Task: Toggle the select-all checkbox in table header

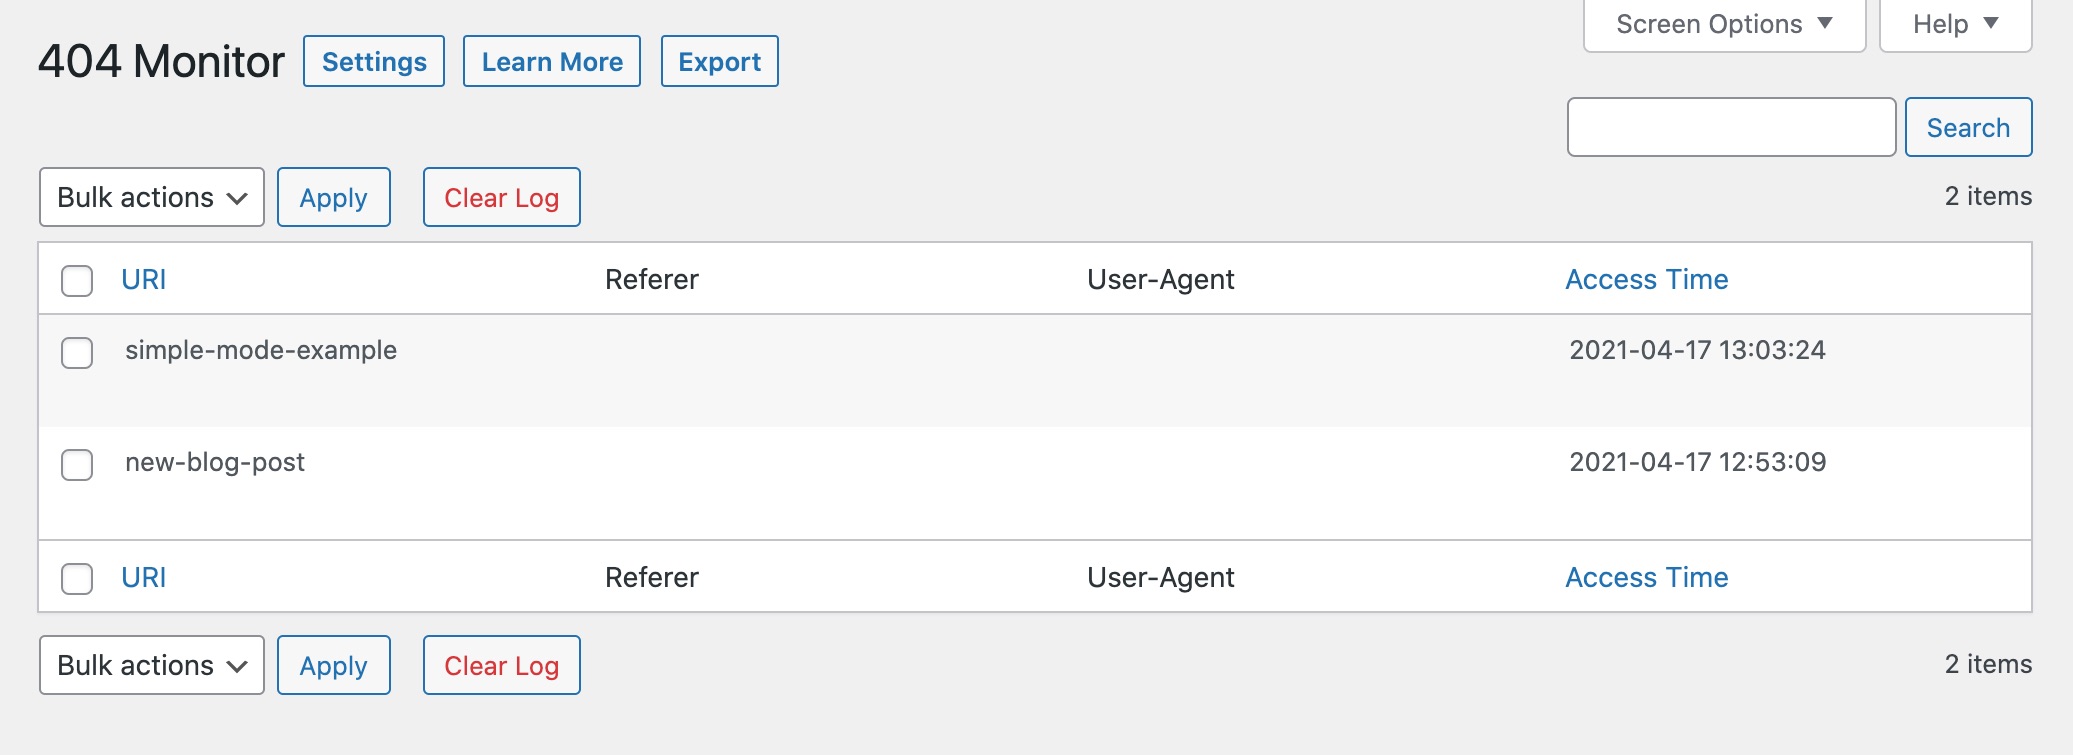Action: pos(77,281)
